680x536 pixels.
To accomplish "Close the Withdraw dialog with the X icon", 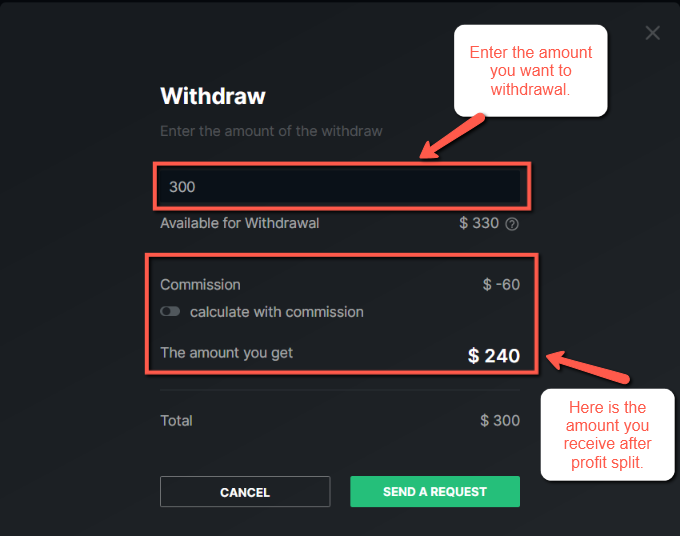I will (652, 33).
